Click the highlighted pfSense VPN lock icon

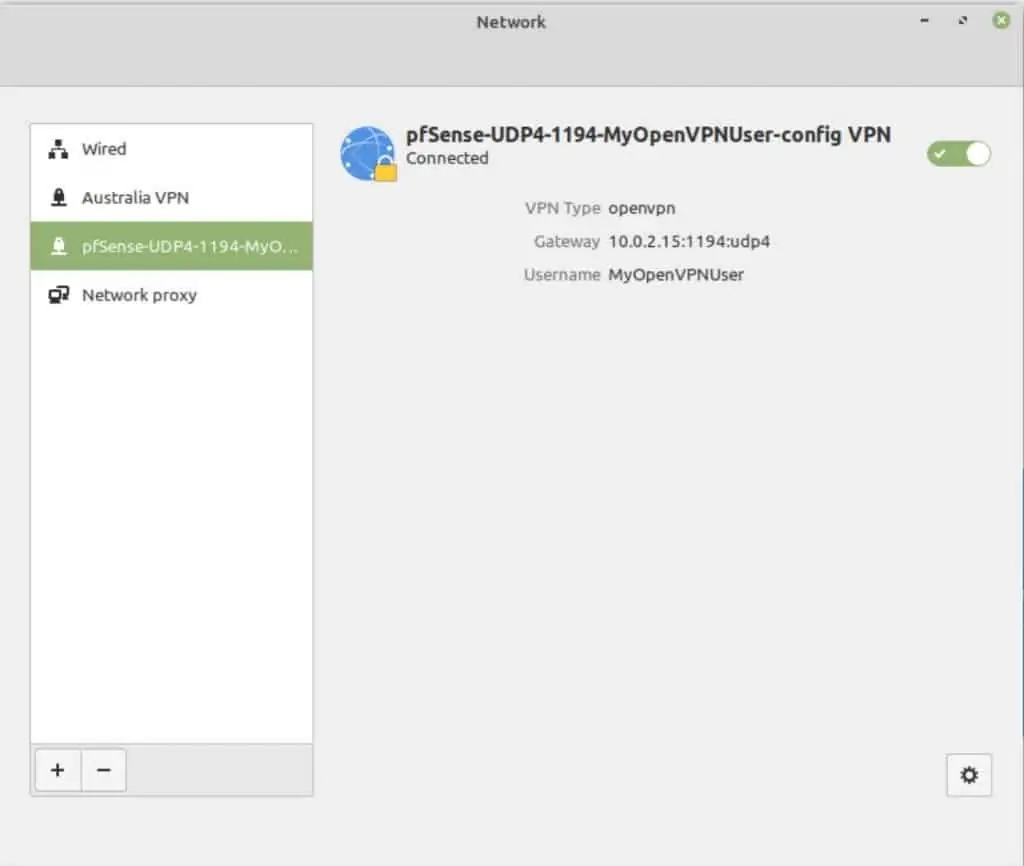(x=58, y=246)
